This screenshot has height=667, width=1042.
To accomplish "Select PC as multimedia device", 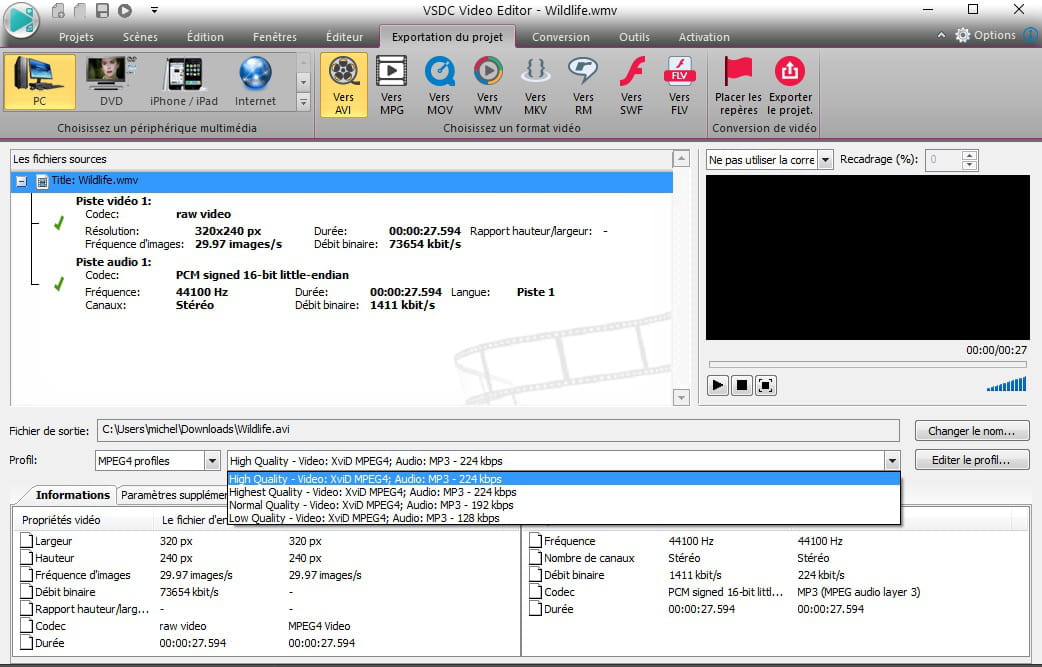I will 40,82.
